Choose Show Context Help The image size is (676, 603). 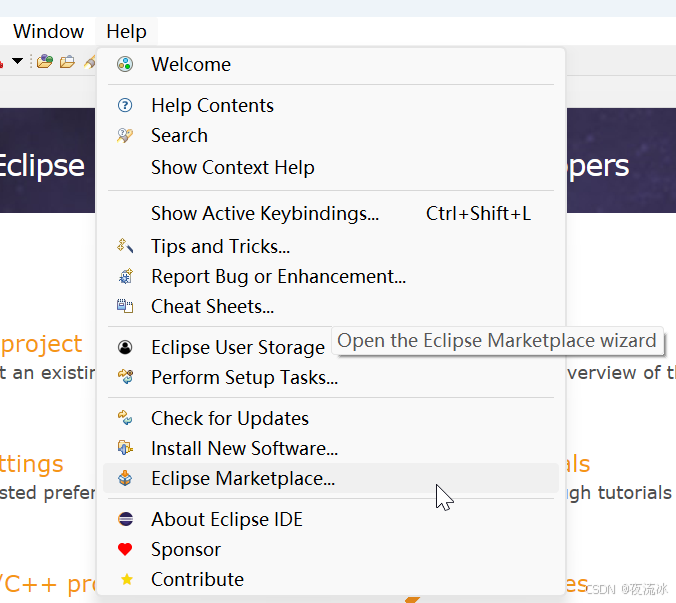[331, 168]
